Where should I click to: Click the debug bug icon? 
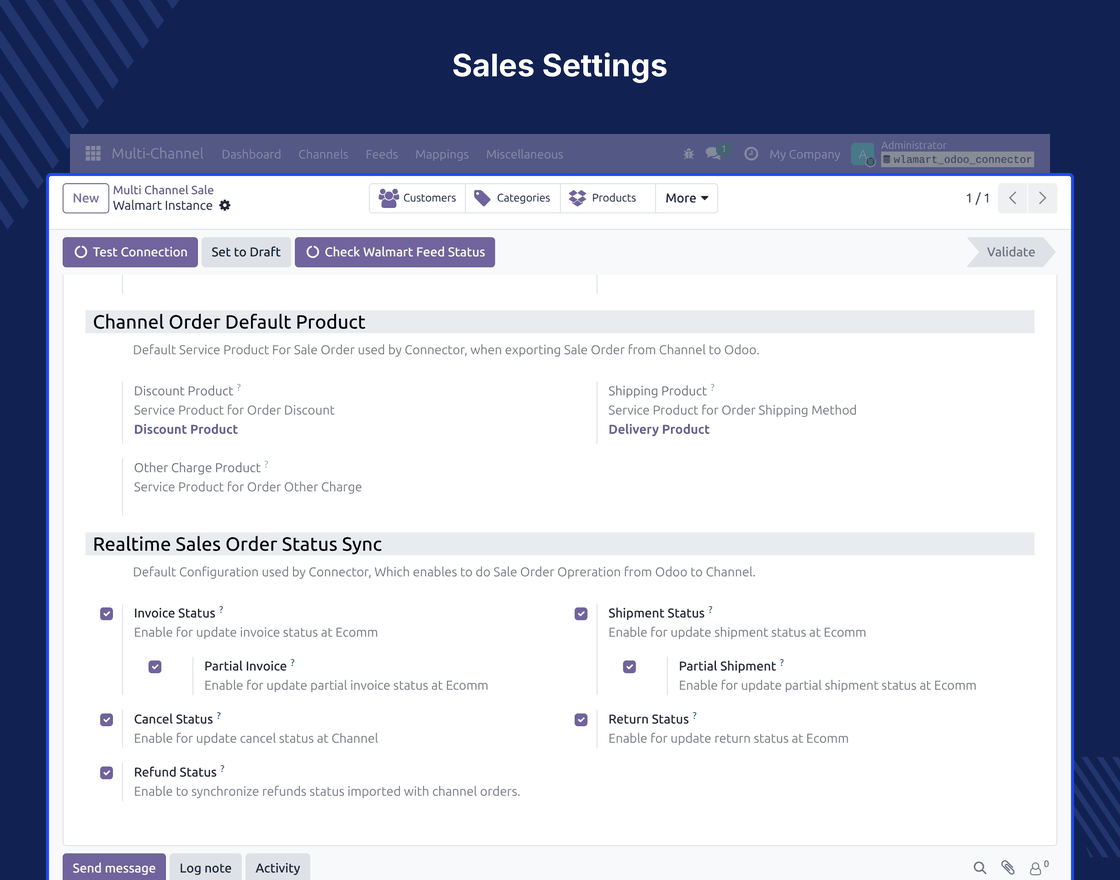pyautogui.click(x=689, y=154)
